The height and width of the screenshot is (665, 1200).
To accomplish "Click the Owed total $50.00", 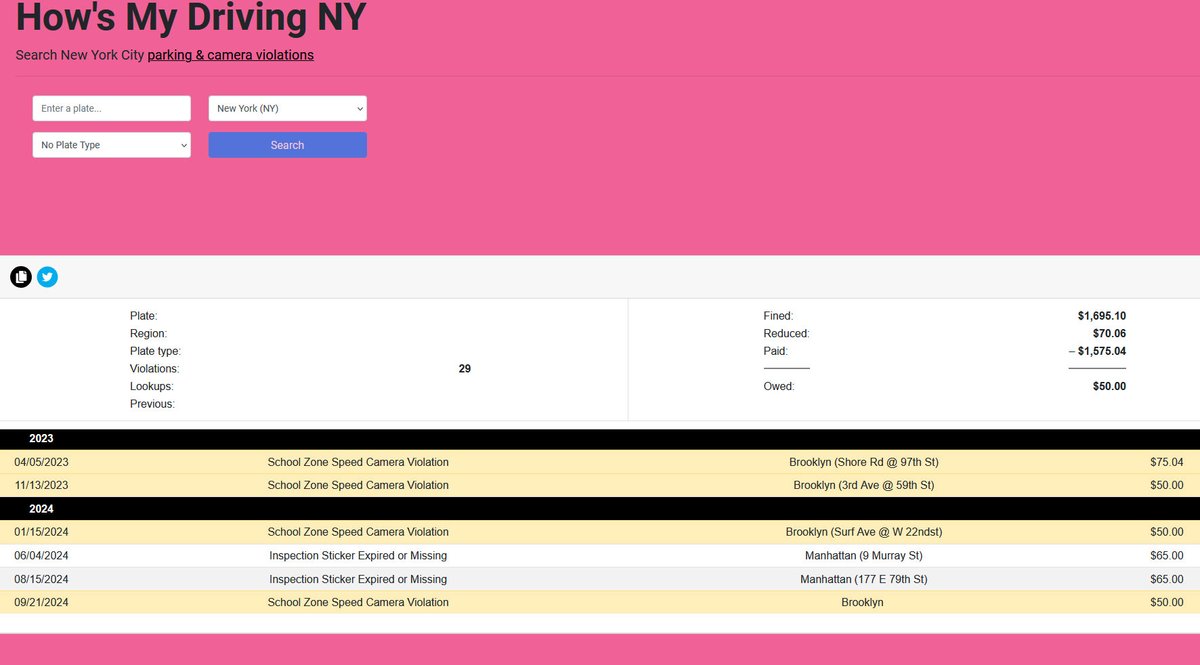I will click(x=1109, y=386).
